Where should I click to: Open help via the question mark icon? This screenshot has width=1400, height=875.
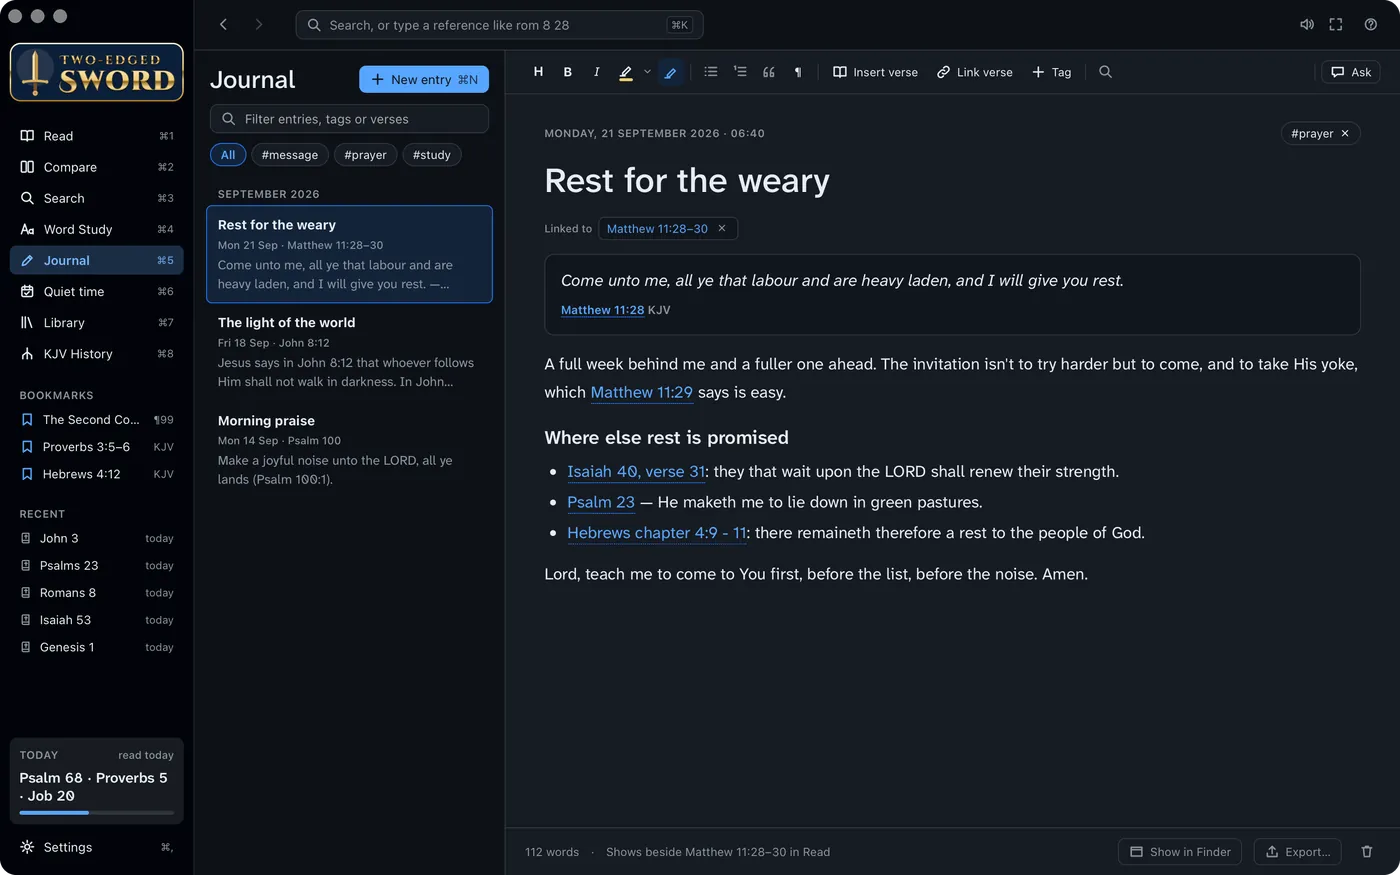click(x=1371, y=25)
